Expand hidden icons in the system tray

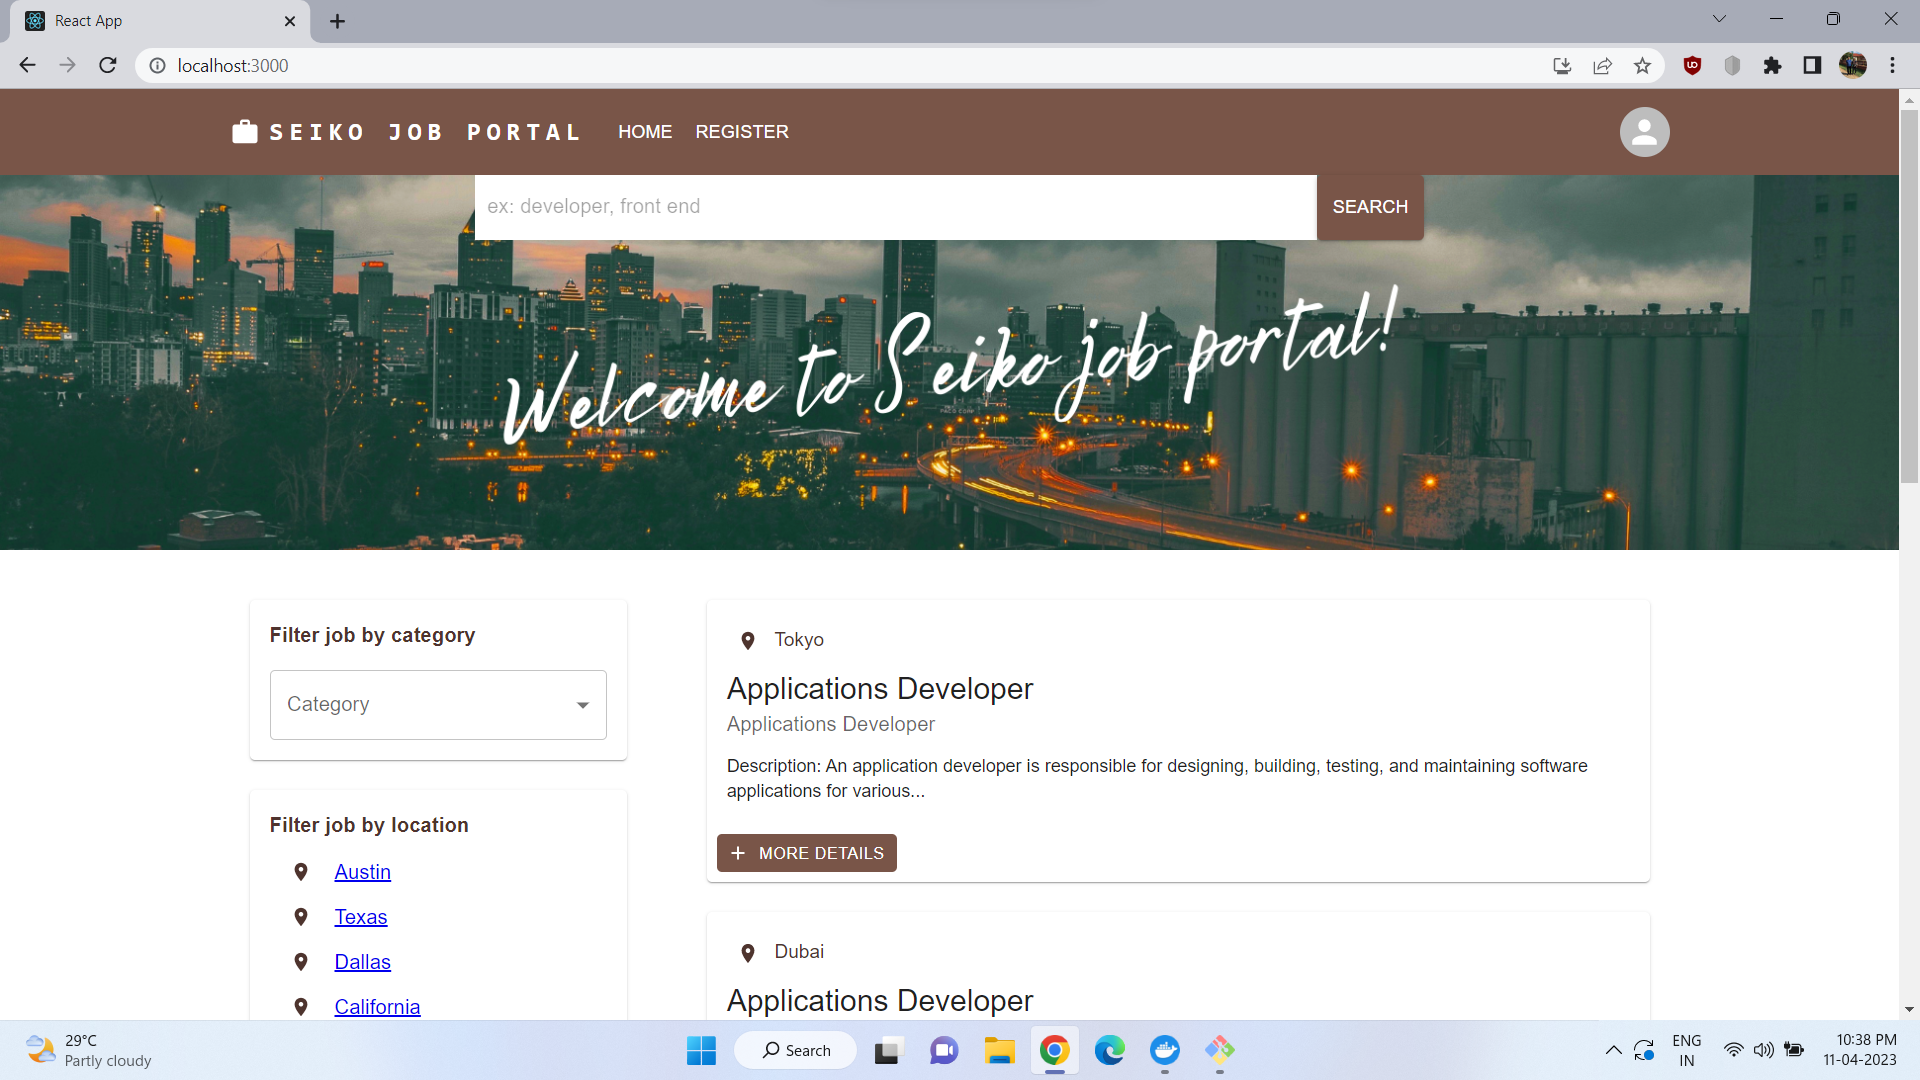click(x=1613, y=1050)
